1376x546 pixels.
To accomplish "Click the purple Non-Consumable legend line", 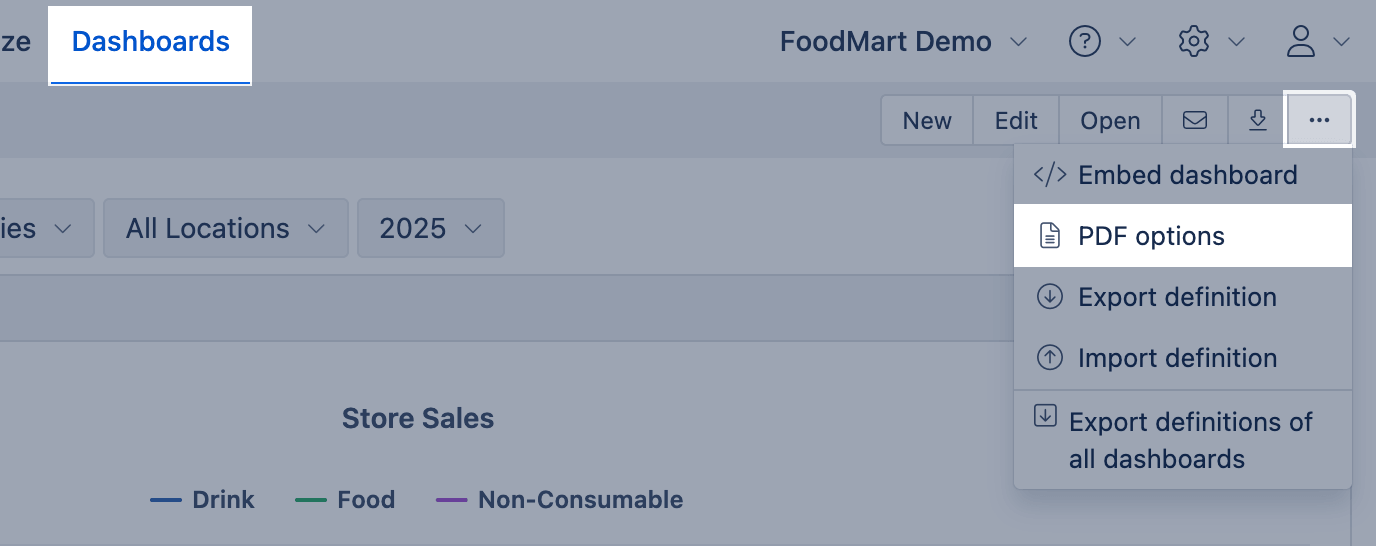I will coord(452,499).
